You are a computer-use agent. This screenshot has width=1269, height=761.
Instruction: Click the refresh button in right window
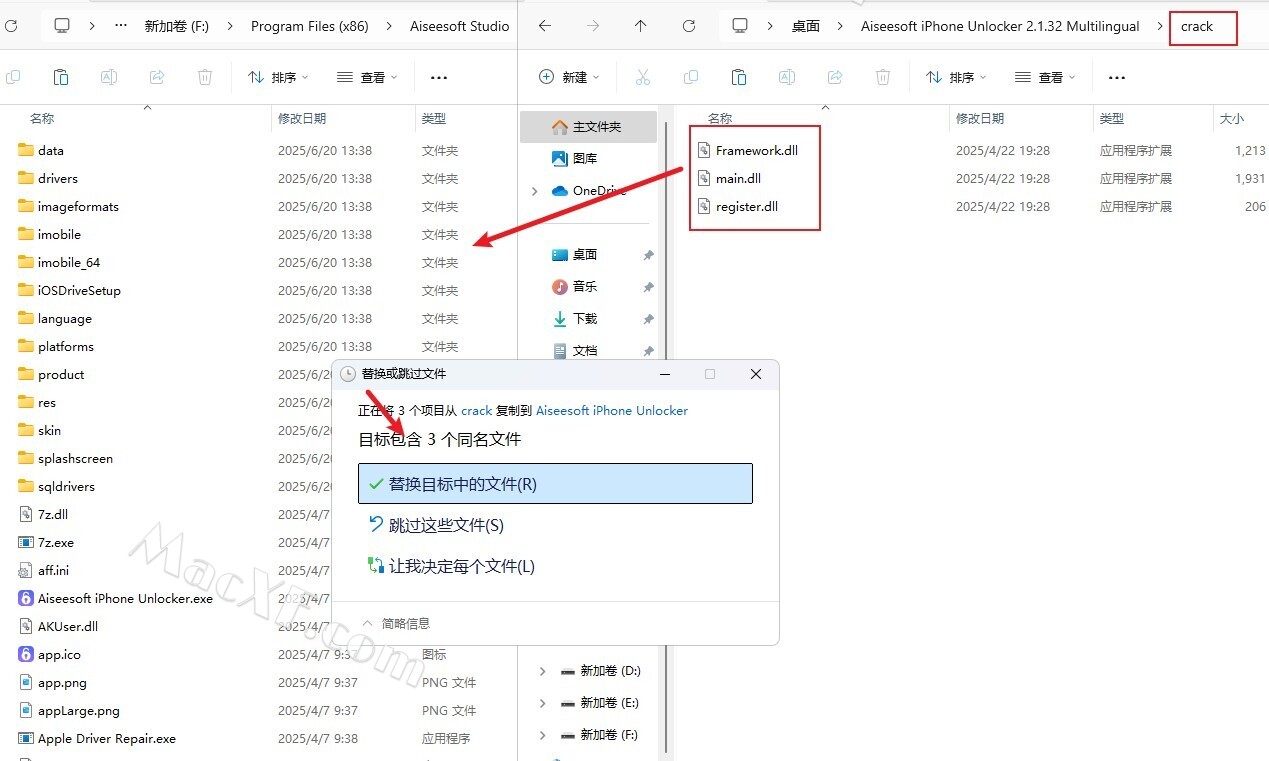(x=689, y=26)
